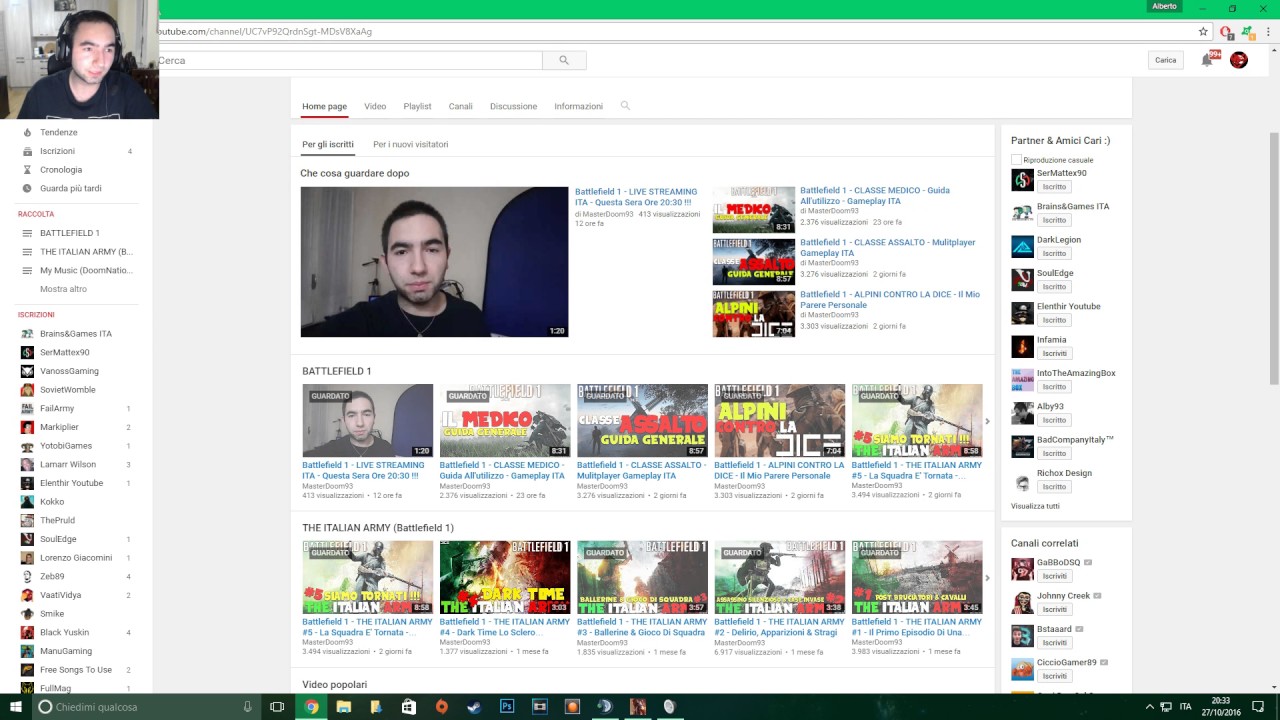Open the Video tab

(375, 106)
